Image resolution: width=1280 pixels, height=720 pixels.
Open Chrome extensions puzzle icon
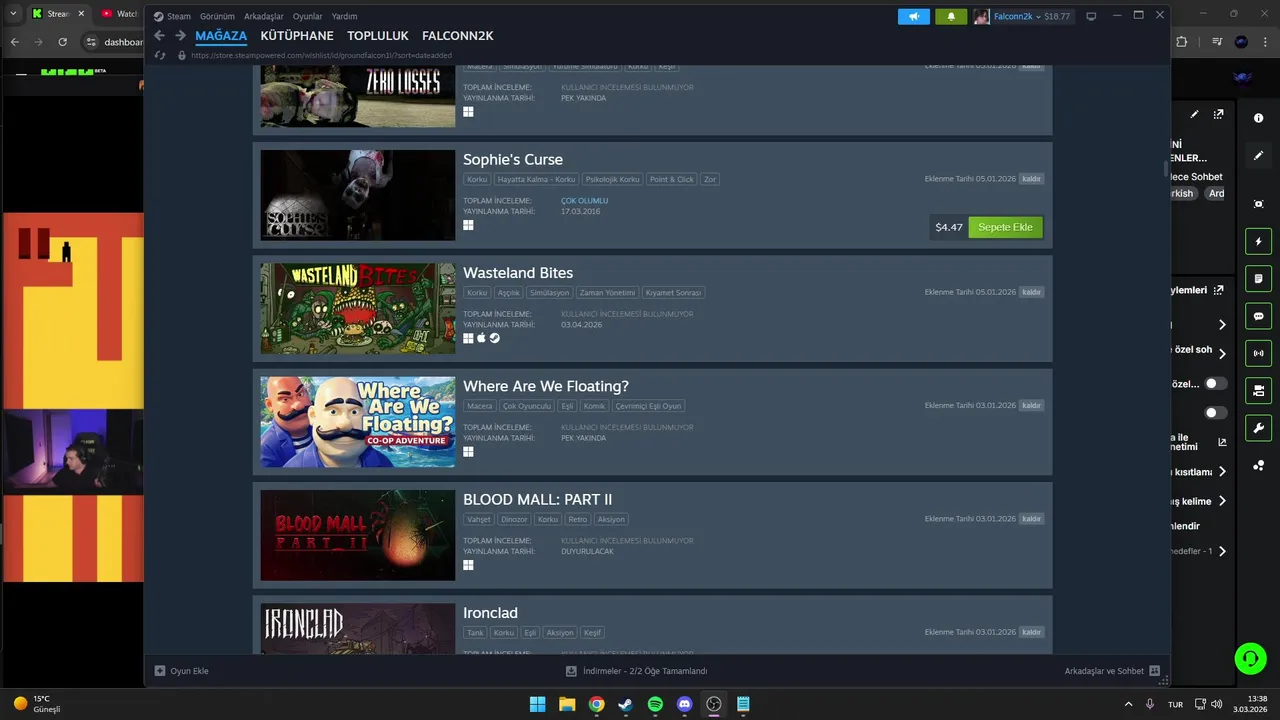tap(1181, 42)
